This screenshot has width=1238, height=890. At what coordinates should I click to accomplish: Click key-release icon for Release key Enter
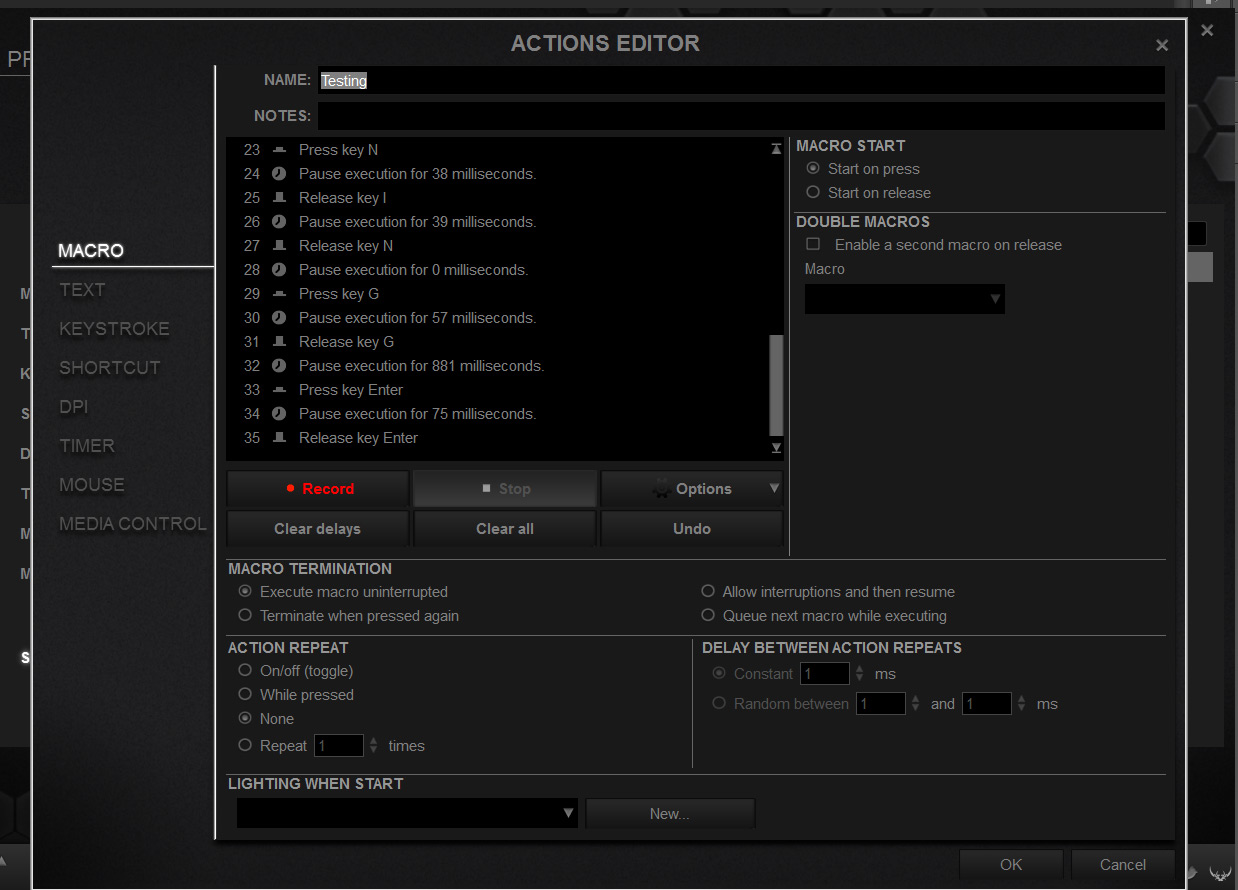[x=279, y=438]
